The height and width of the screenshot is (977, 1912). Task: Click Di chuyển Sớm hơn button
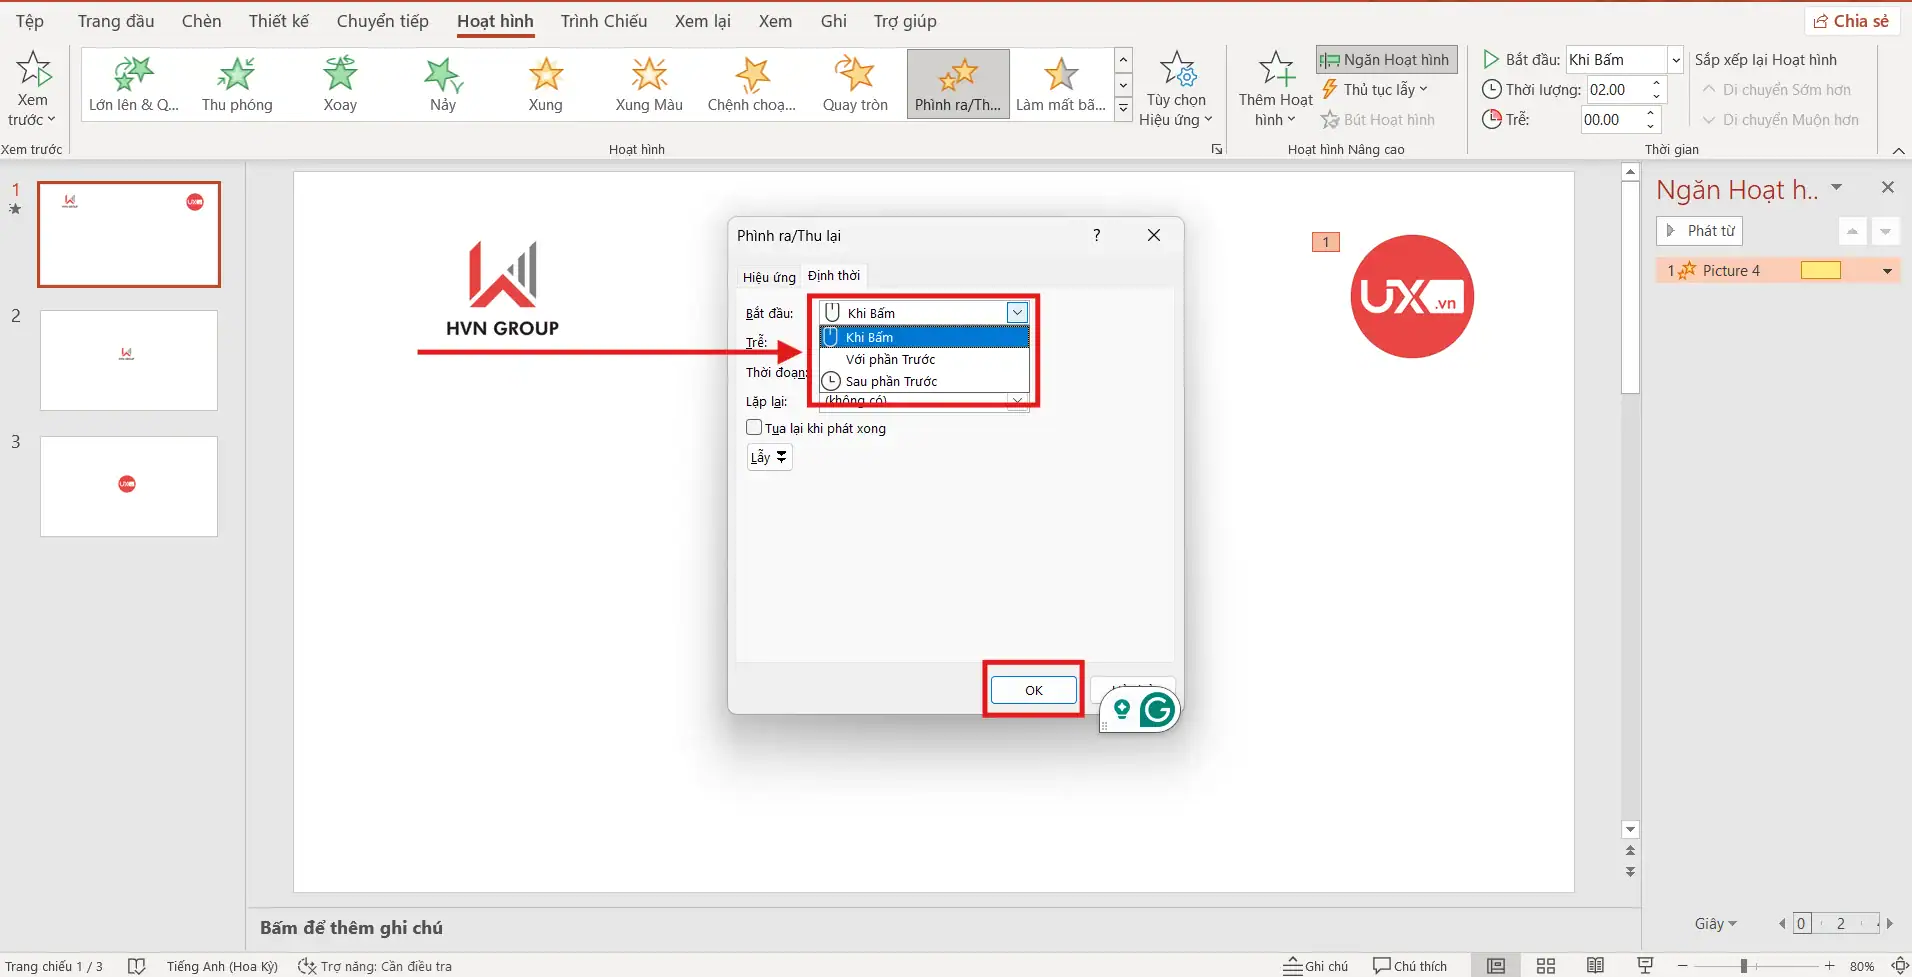point(1776,90)
